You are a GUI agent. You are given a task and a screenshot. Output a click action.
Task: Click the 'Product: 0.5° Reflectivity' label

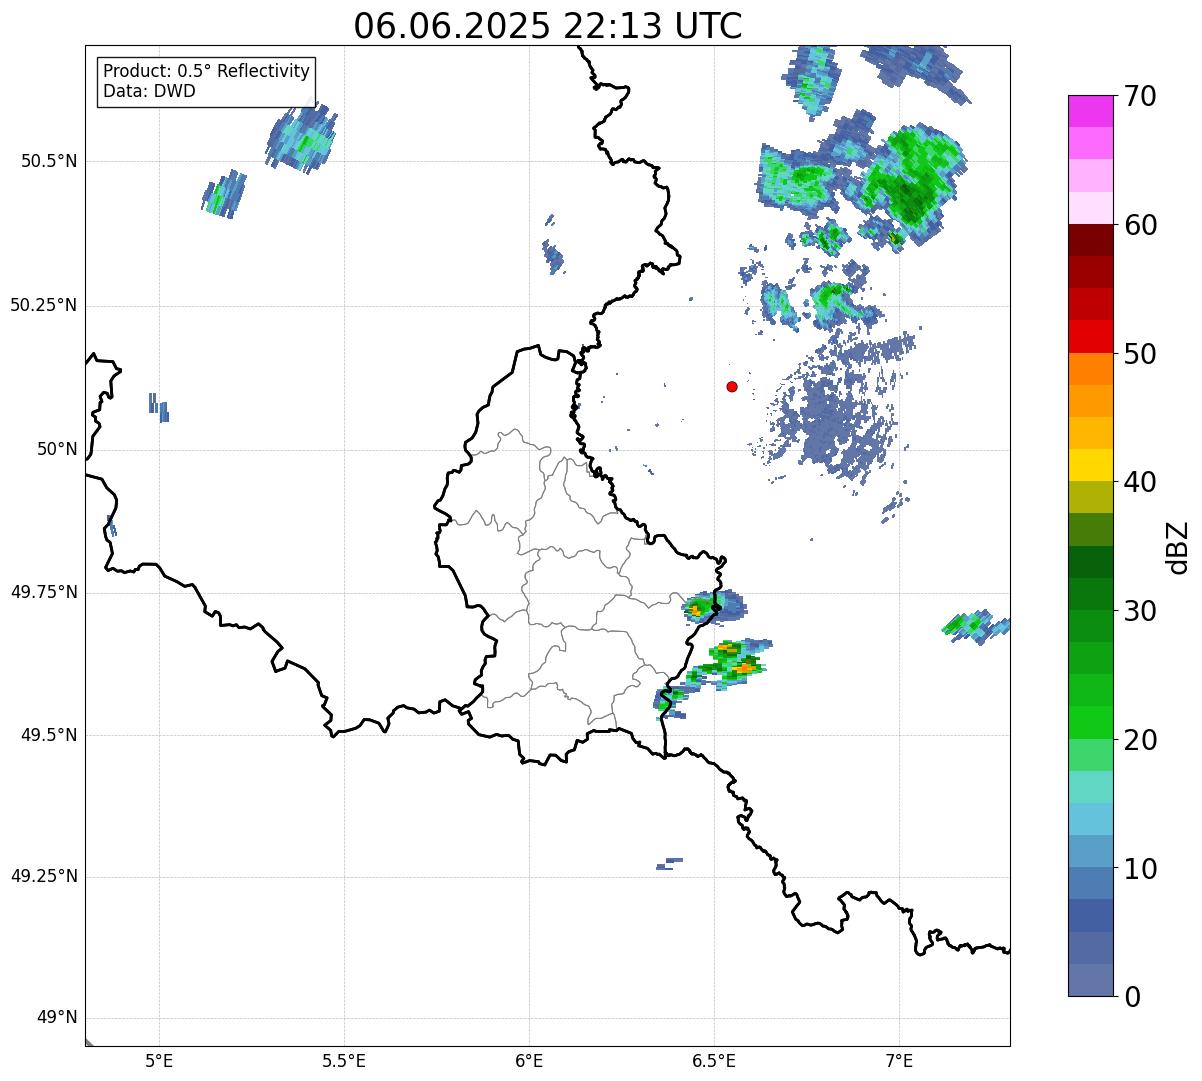[x=207, y=71]
